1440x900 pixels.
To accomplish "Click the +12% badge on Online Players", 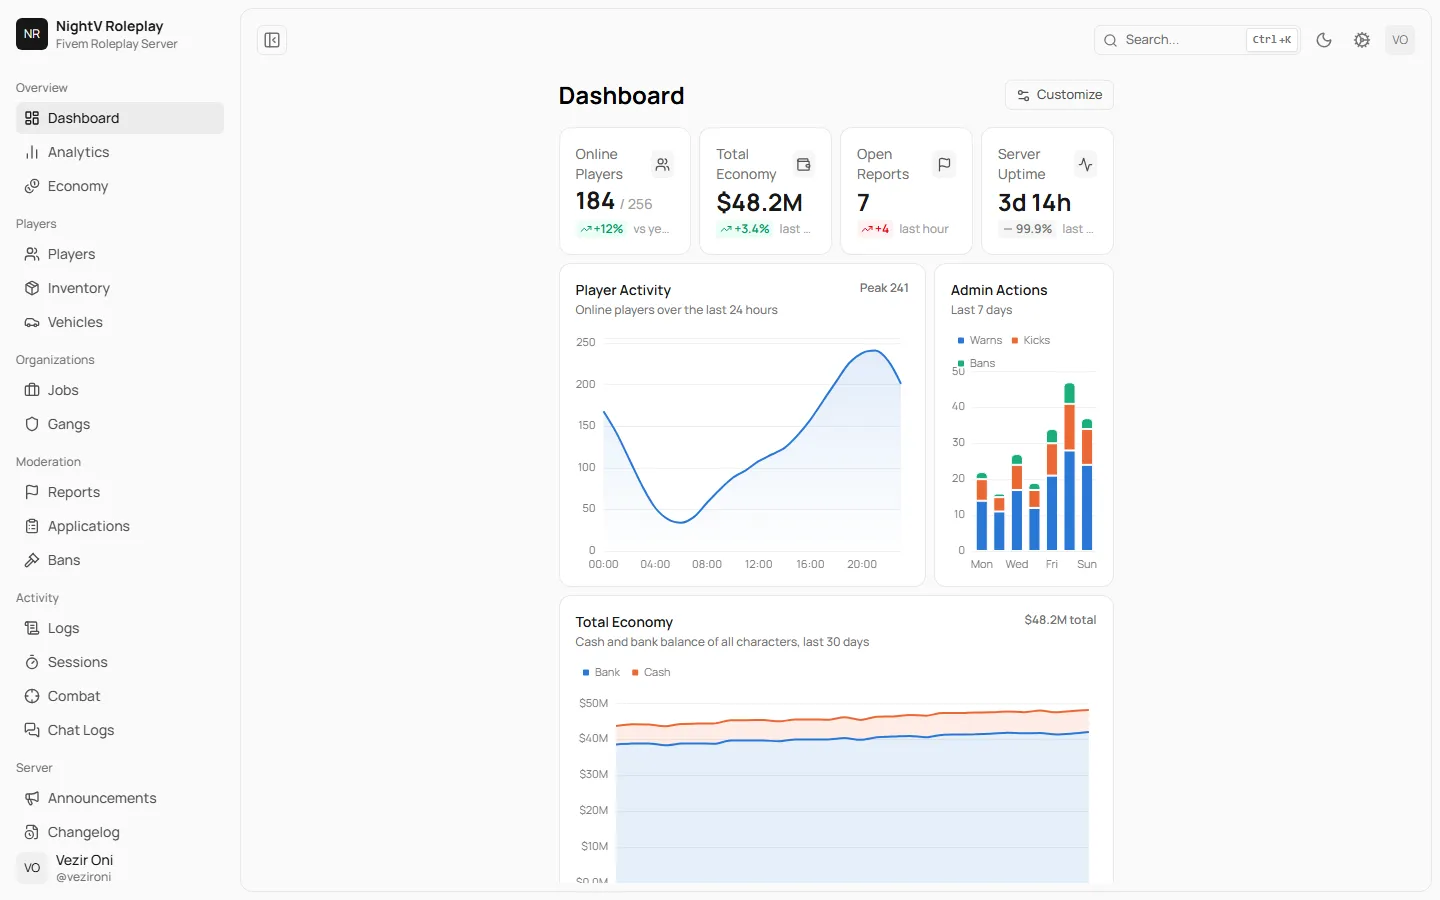I will [x=602, y=229].
